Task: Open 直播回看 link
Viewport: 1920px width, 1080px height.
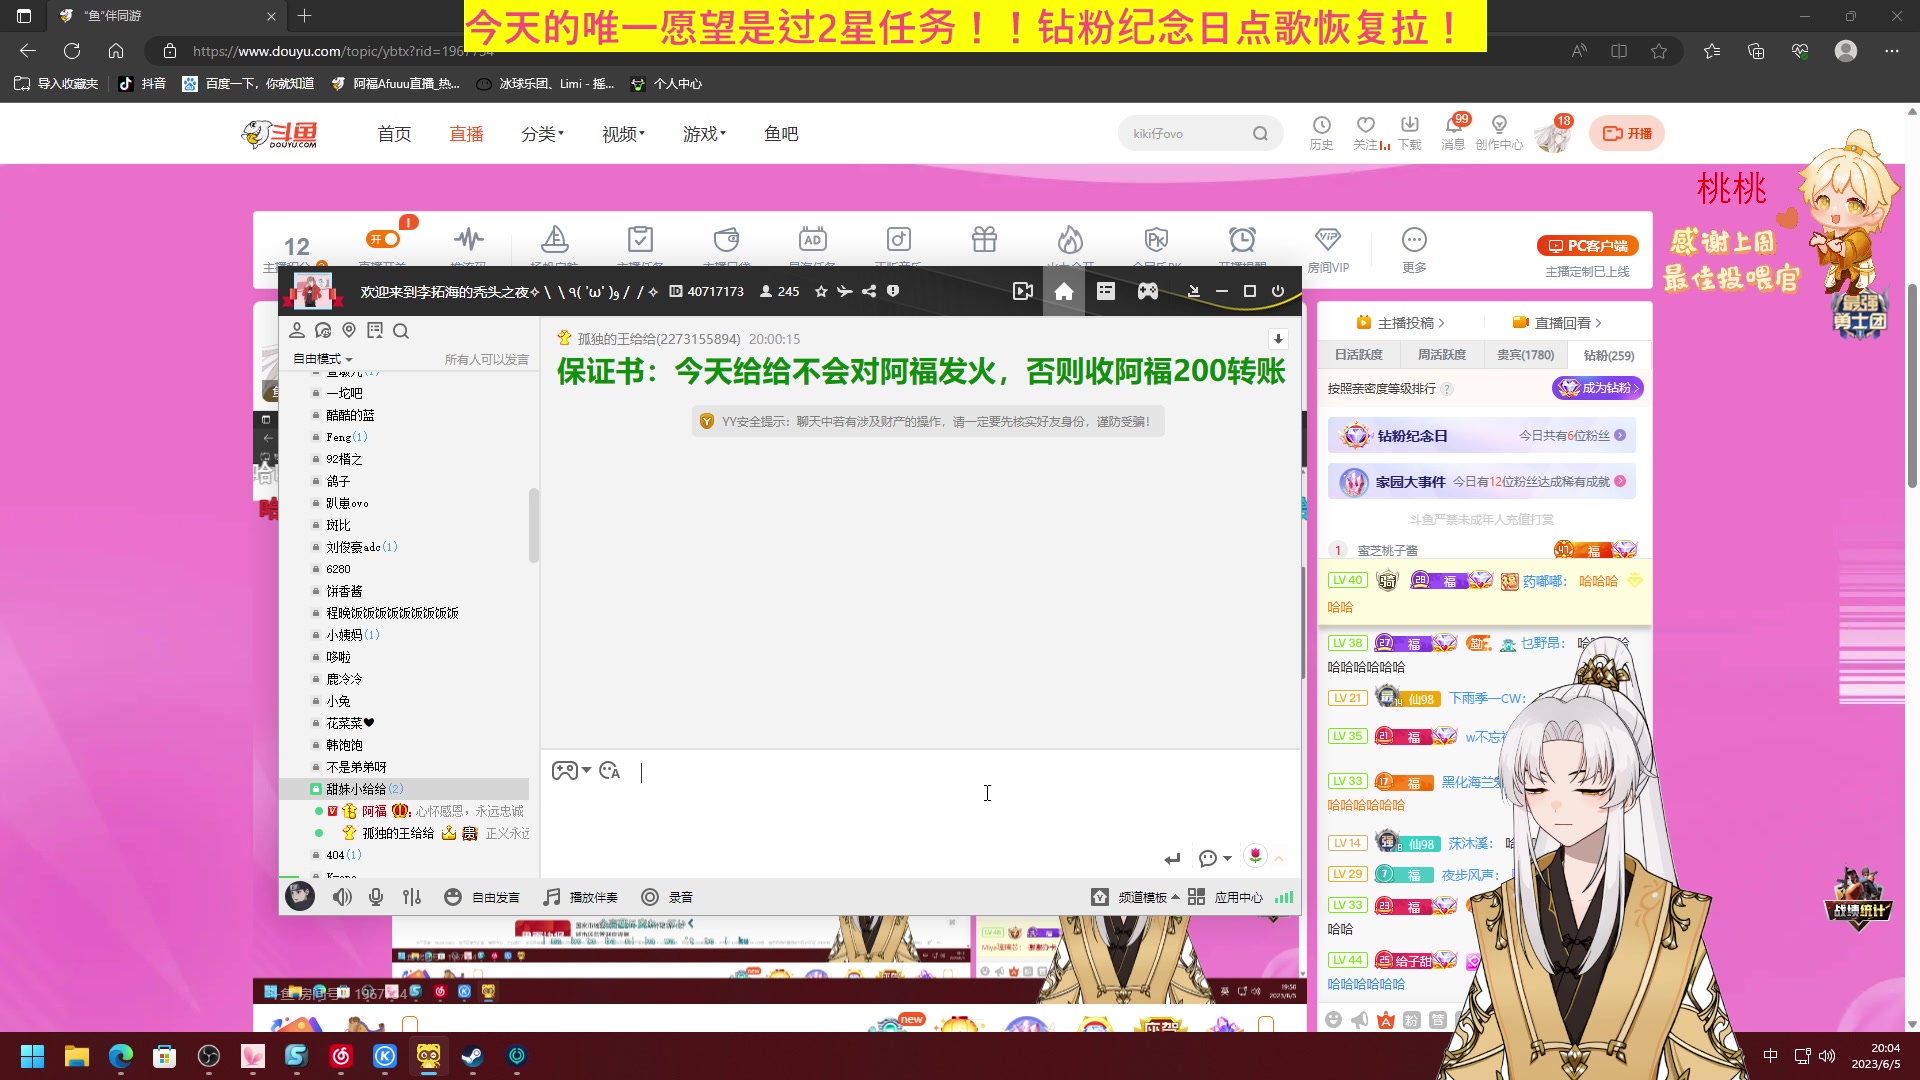Action: [x=1557, y=323]
